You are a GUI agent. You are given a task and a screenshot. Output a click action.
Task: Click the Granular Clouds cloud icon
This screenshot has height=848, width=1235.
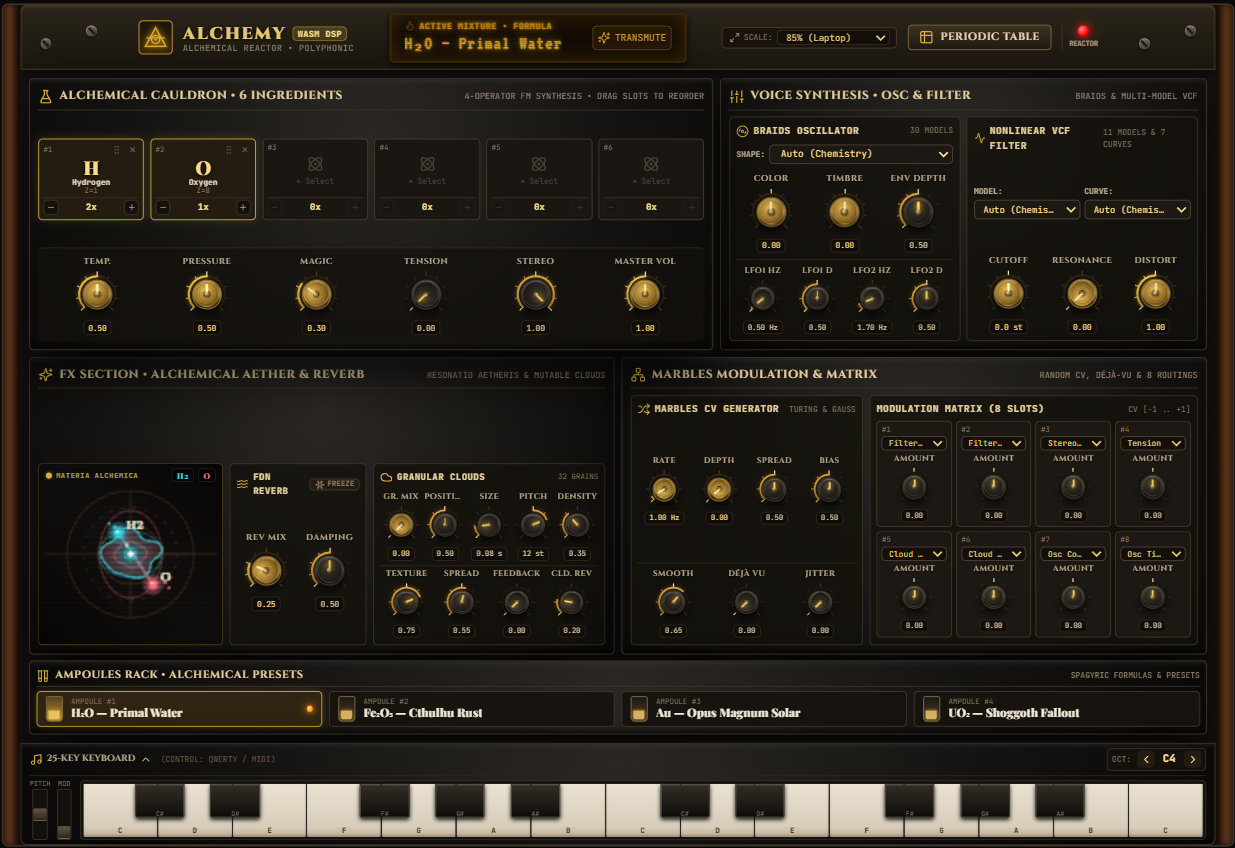386,477
